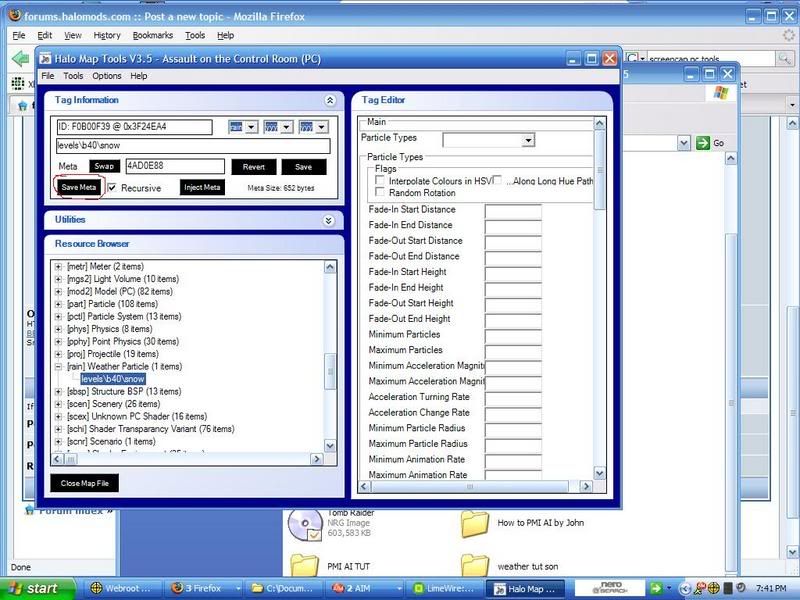
Task: Expand the [metr] Meter tree node
Action: point(58,267)
